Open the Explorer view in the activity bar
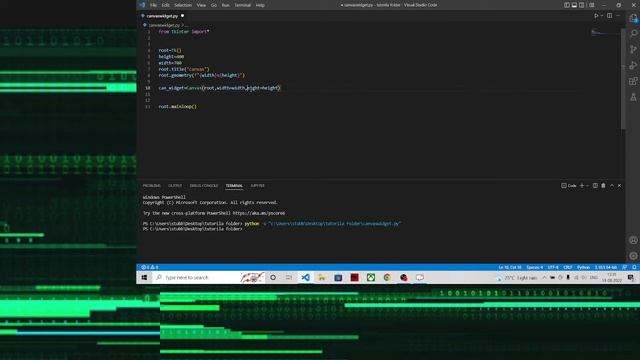This screenshot has width=640, height=360. click(633, 18)
